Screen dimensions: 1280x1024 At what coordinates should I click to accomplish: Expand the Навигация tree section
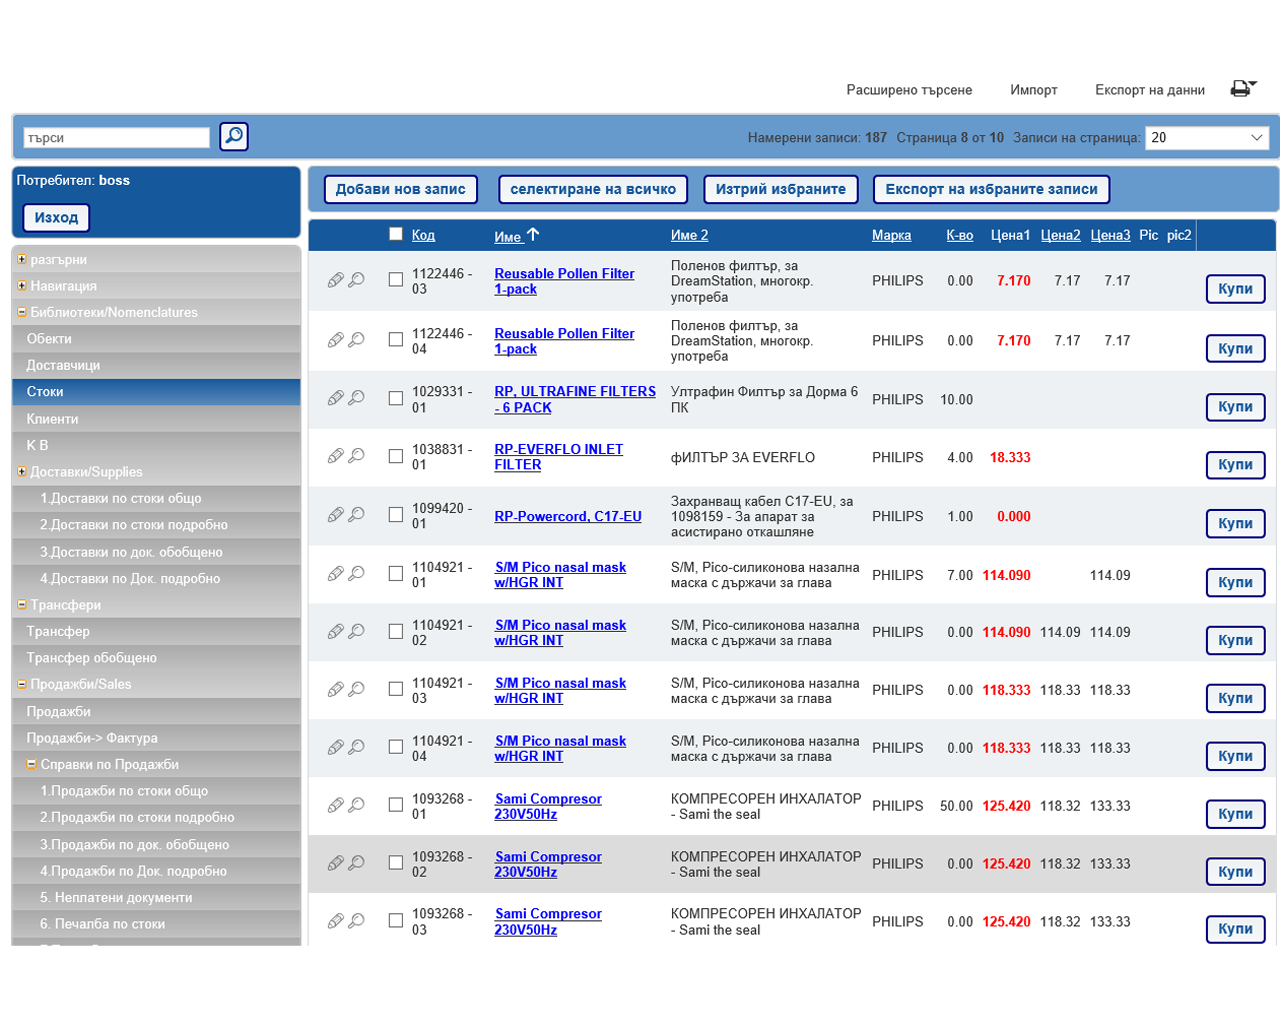coord(21,286)
